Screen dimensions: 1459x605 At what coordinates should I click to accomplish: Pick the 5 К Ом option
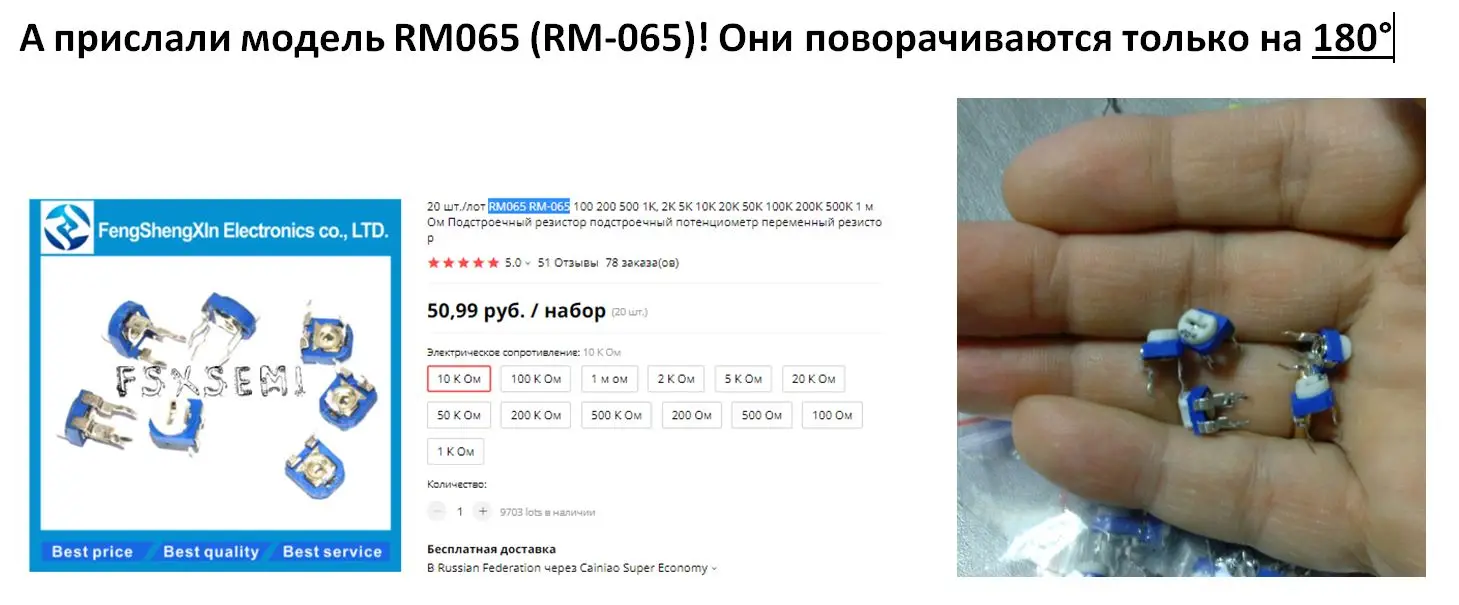click(743, 379)
